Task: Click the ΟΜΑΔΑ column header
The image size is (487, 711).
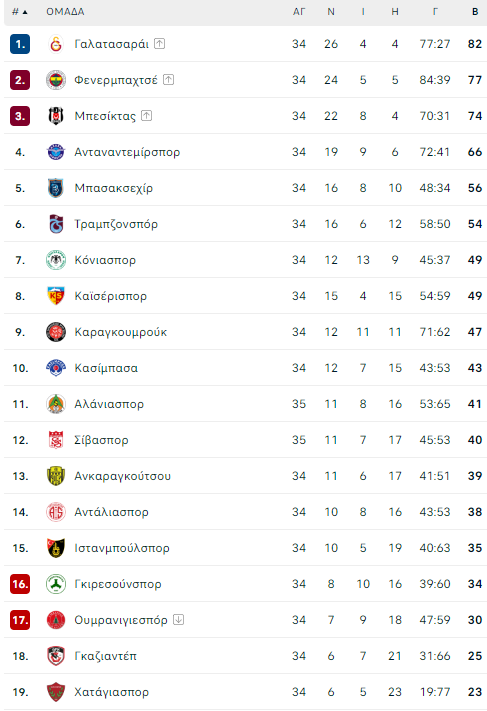Action: 65,12
